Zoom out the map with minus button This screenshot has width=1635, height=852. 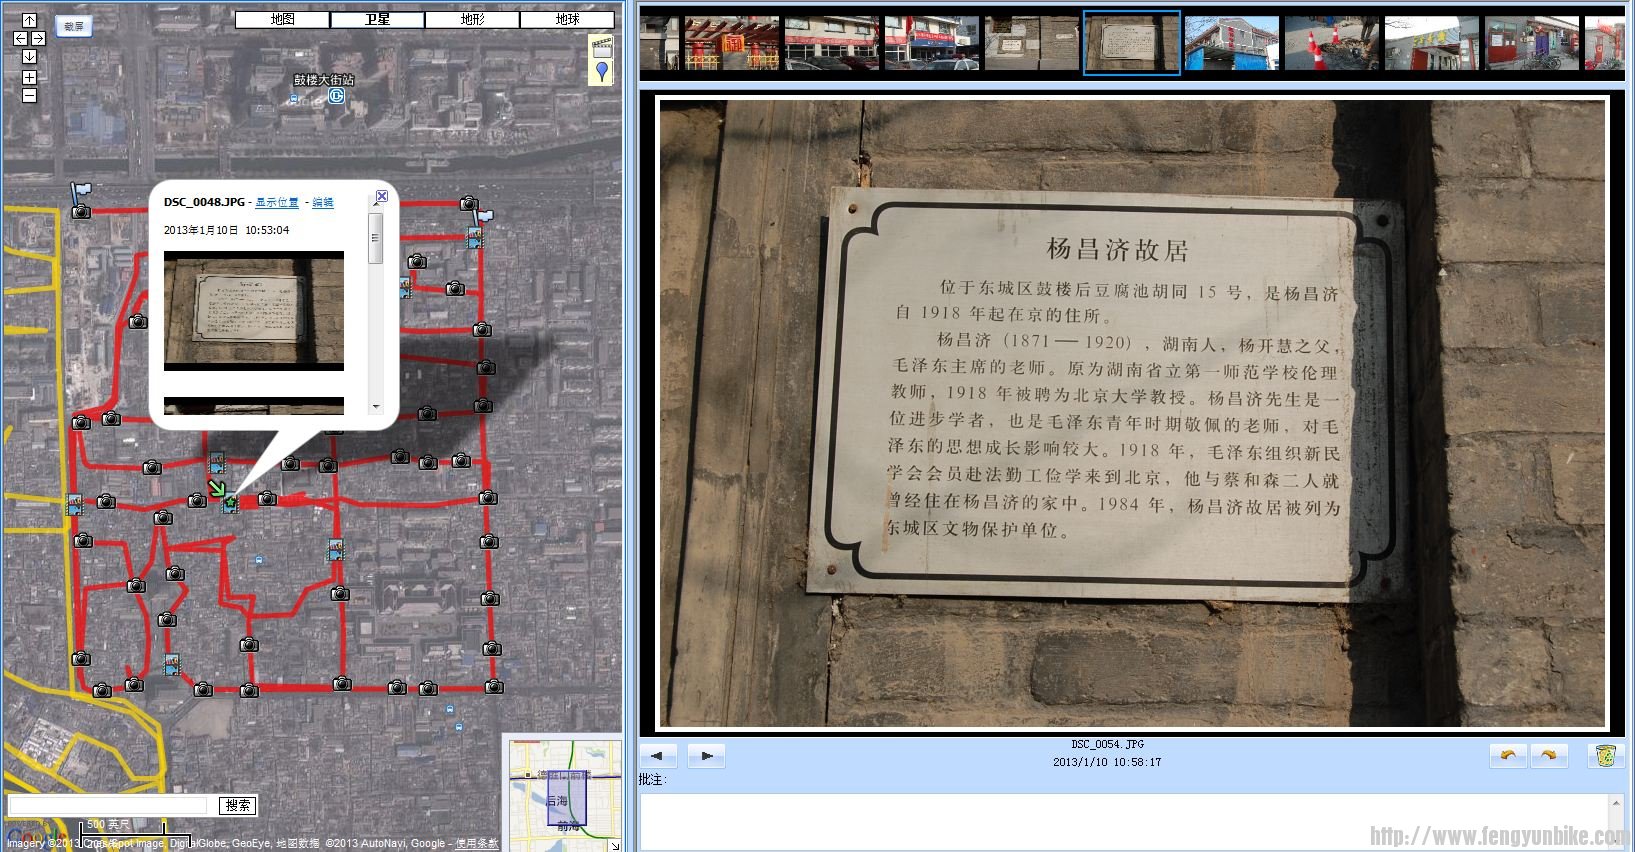pyautogui.click(x=29, y=95)
